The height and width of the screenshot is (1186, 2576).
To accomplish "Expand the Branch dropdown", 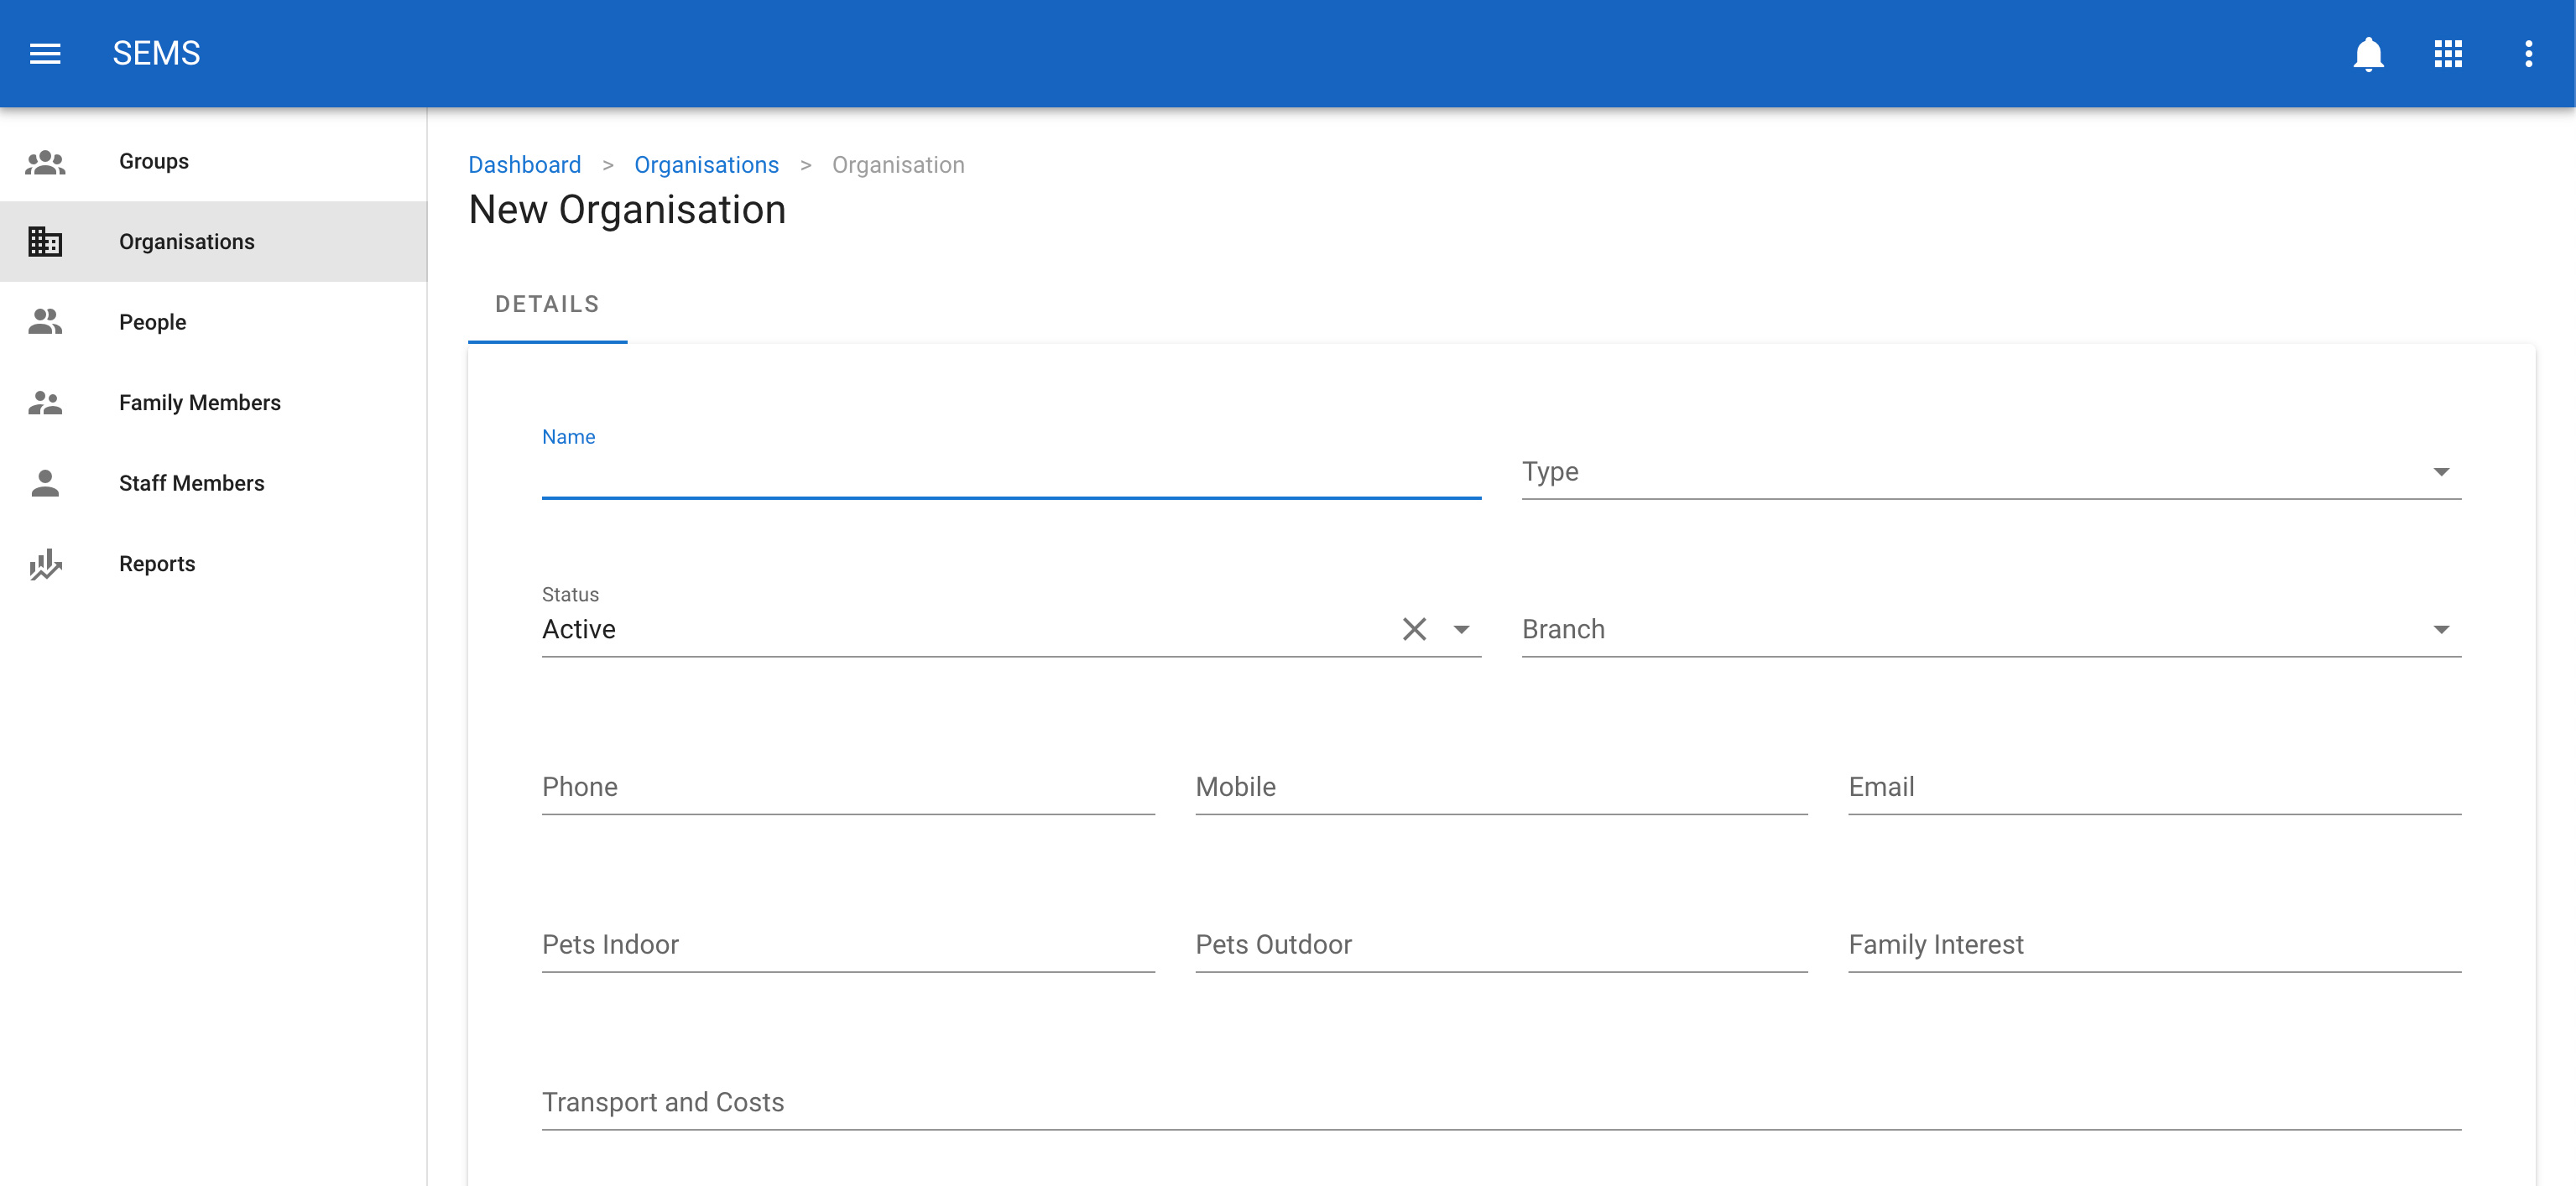I will [2441, 630].
